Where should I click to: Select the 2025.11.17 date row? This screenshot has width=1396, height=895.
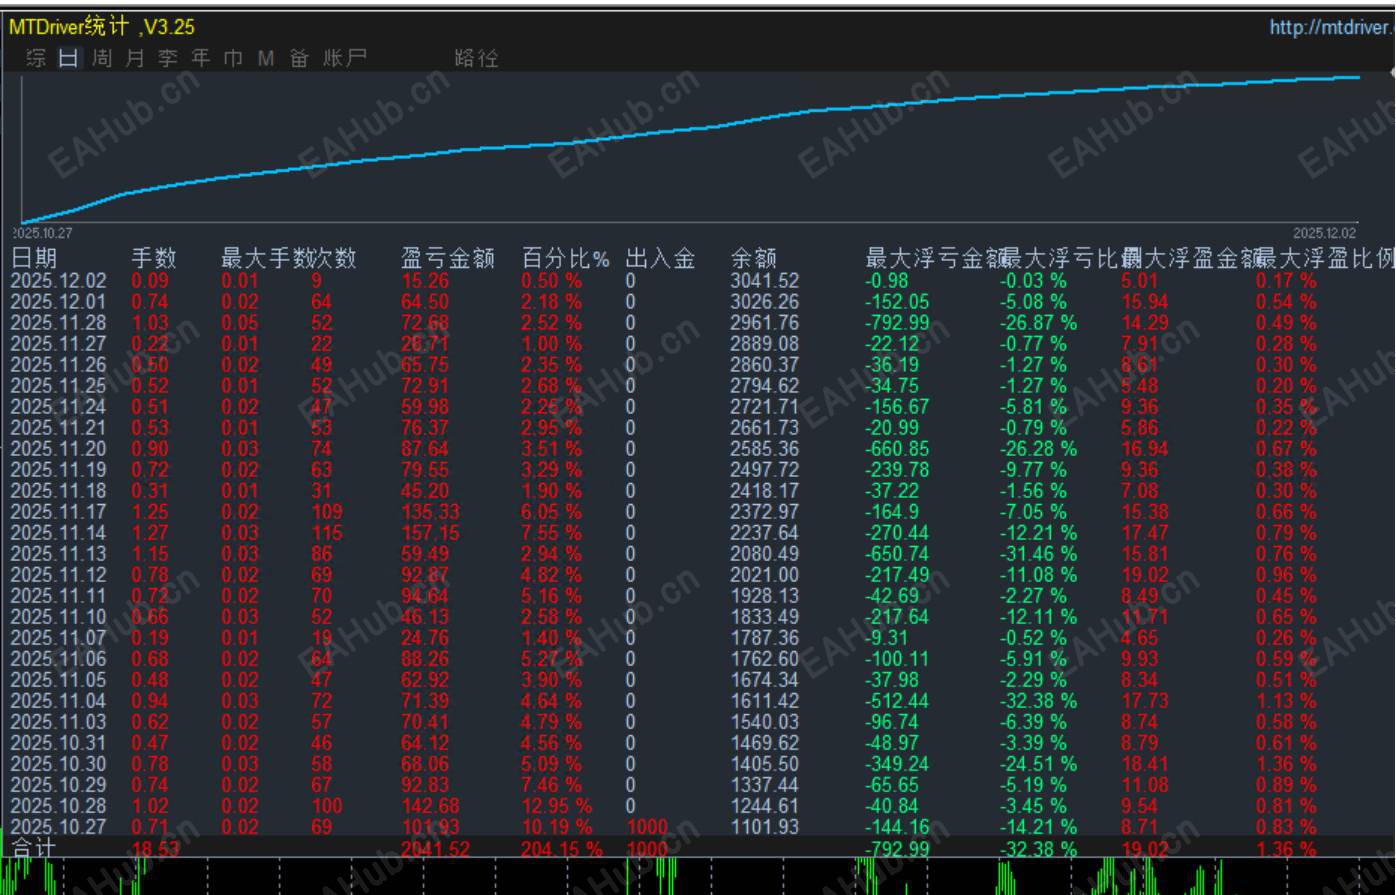point(58,512)
